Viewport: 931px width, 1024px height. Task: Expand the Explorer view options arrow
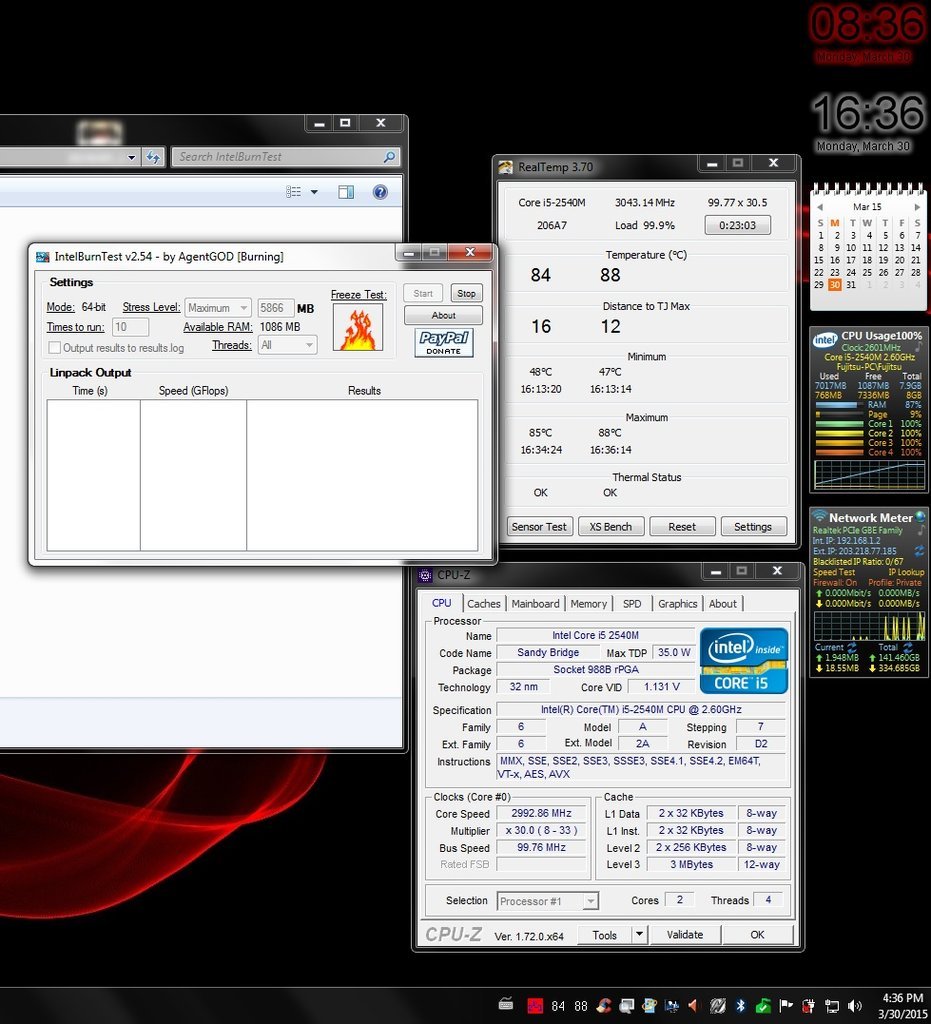pyautogui.click(x=314, y=192)
